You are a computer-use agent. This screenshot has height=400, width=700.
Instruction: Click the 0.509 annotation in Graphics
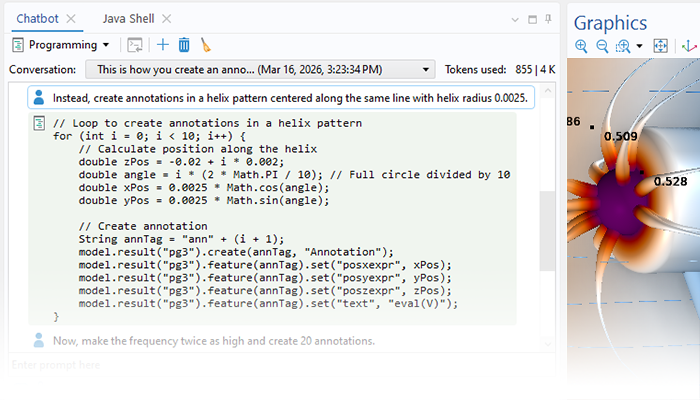[x=621, y=136]
